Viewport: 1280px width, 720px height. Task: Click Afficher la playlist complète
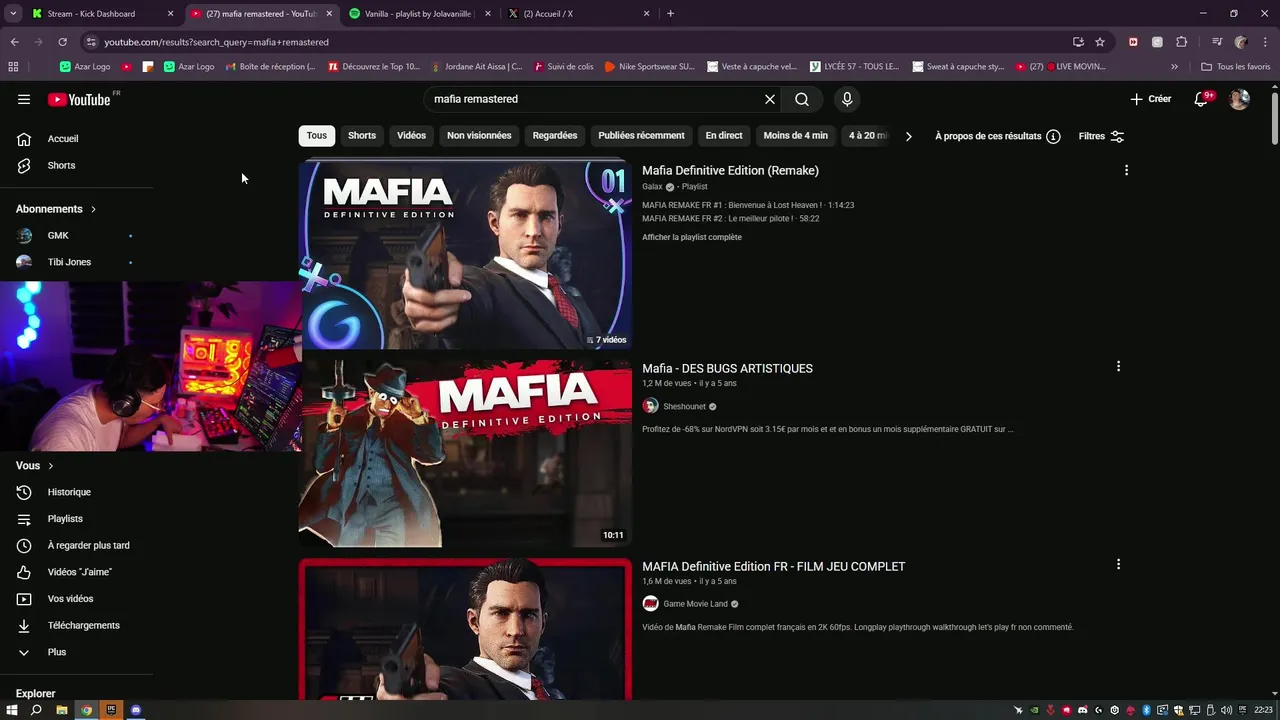click(x=692, y=237)
